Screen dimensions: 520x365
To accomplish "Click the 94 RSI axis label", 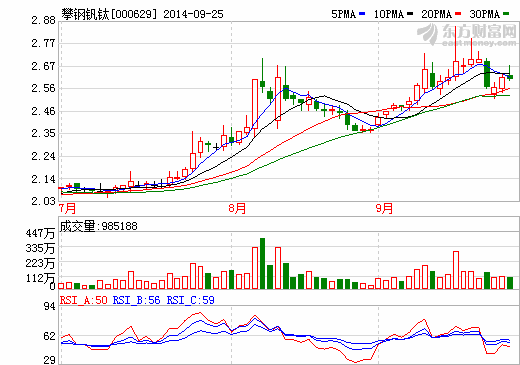I will click(49, 306).
